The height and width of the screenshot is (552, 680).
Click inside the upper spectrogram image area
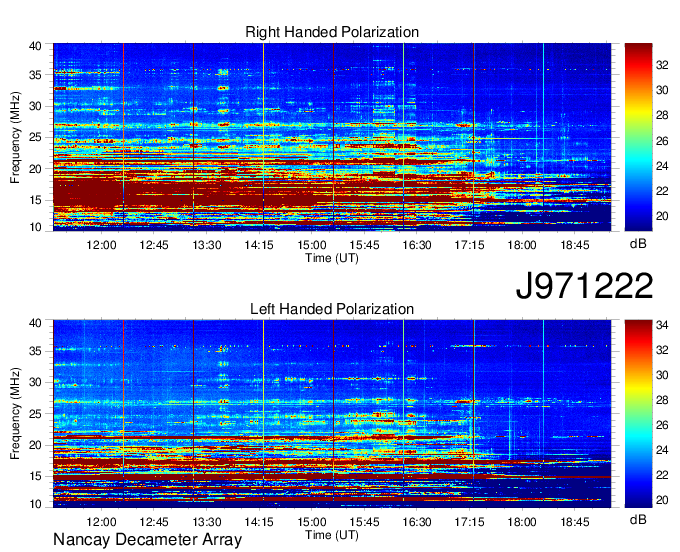pyautogui.click(x=332, y=137)
